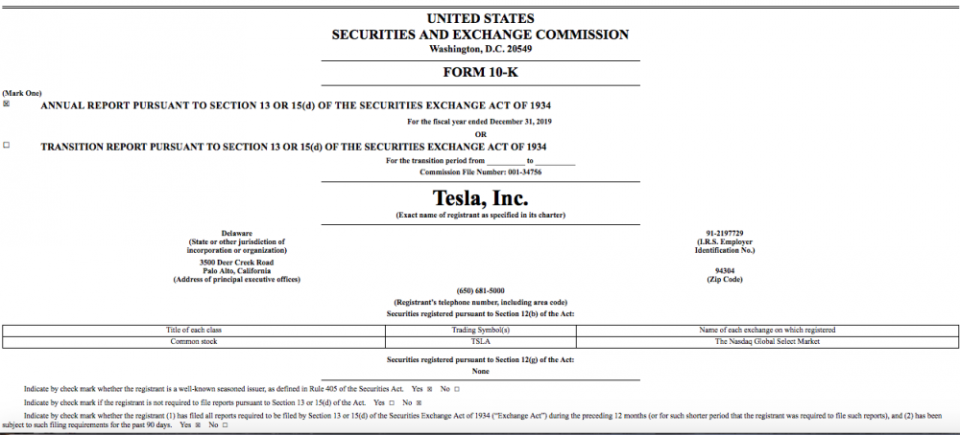Select Yes for well-known seasoned issuer
The height and width of the screenshot is (435, 960).
pos(430,388)
